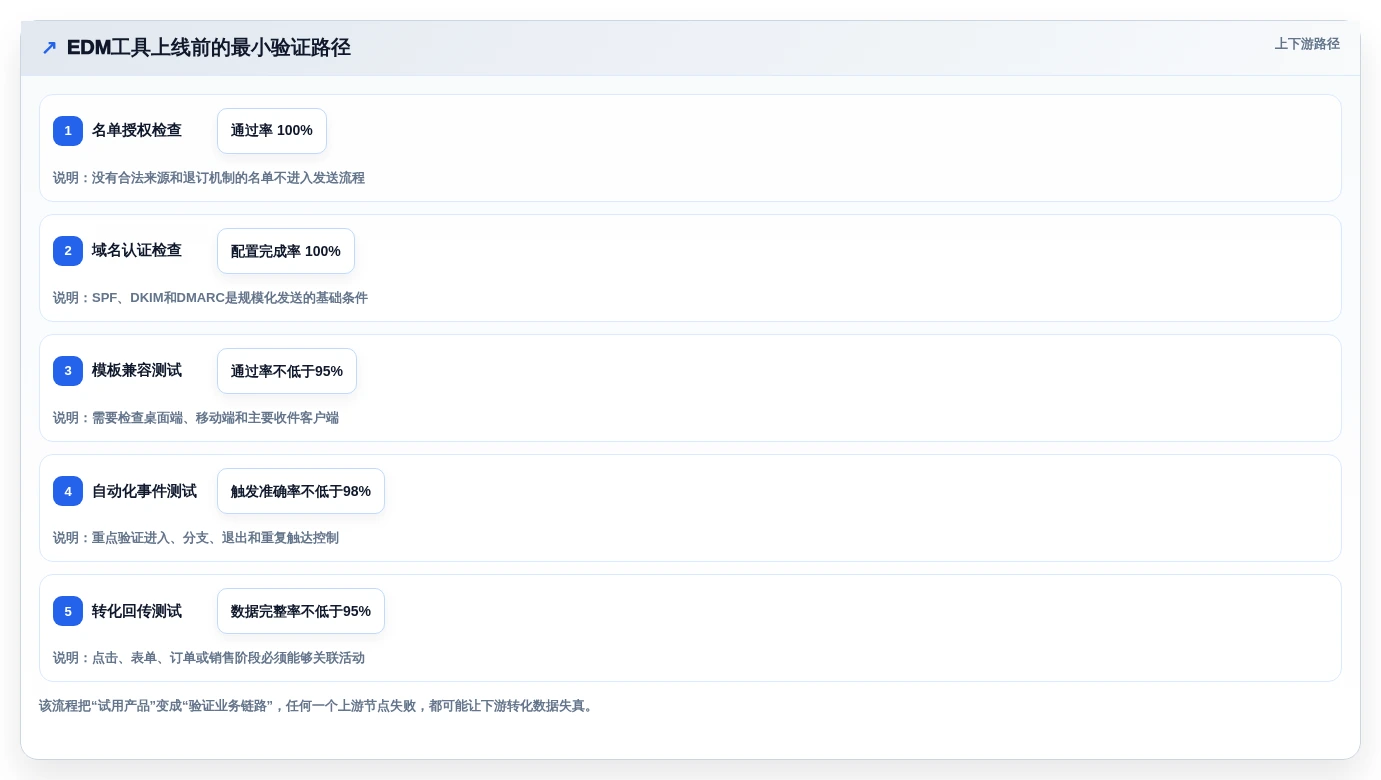The image size is (1381, 780).
Task: Click the note about 合法来源和退订机制
Action: pos(209,178)
